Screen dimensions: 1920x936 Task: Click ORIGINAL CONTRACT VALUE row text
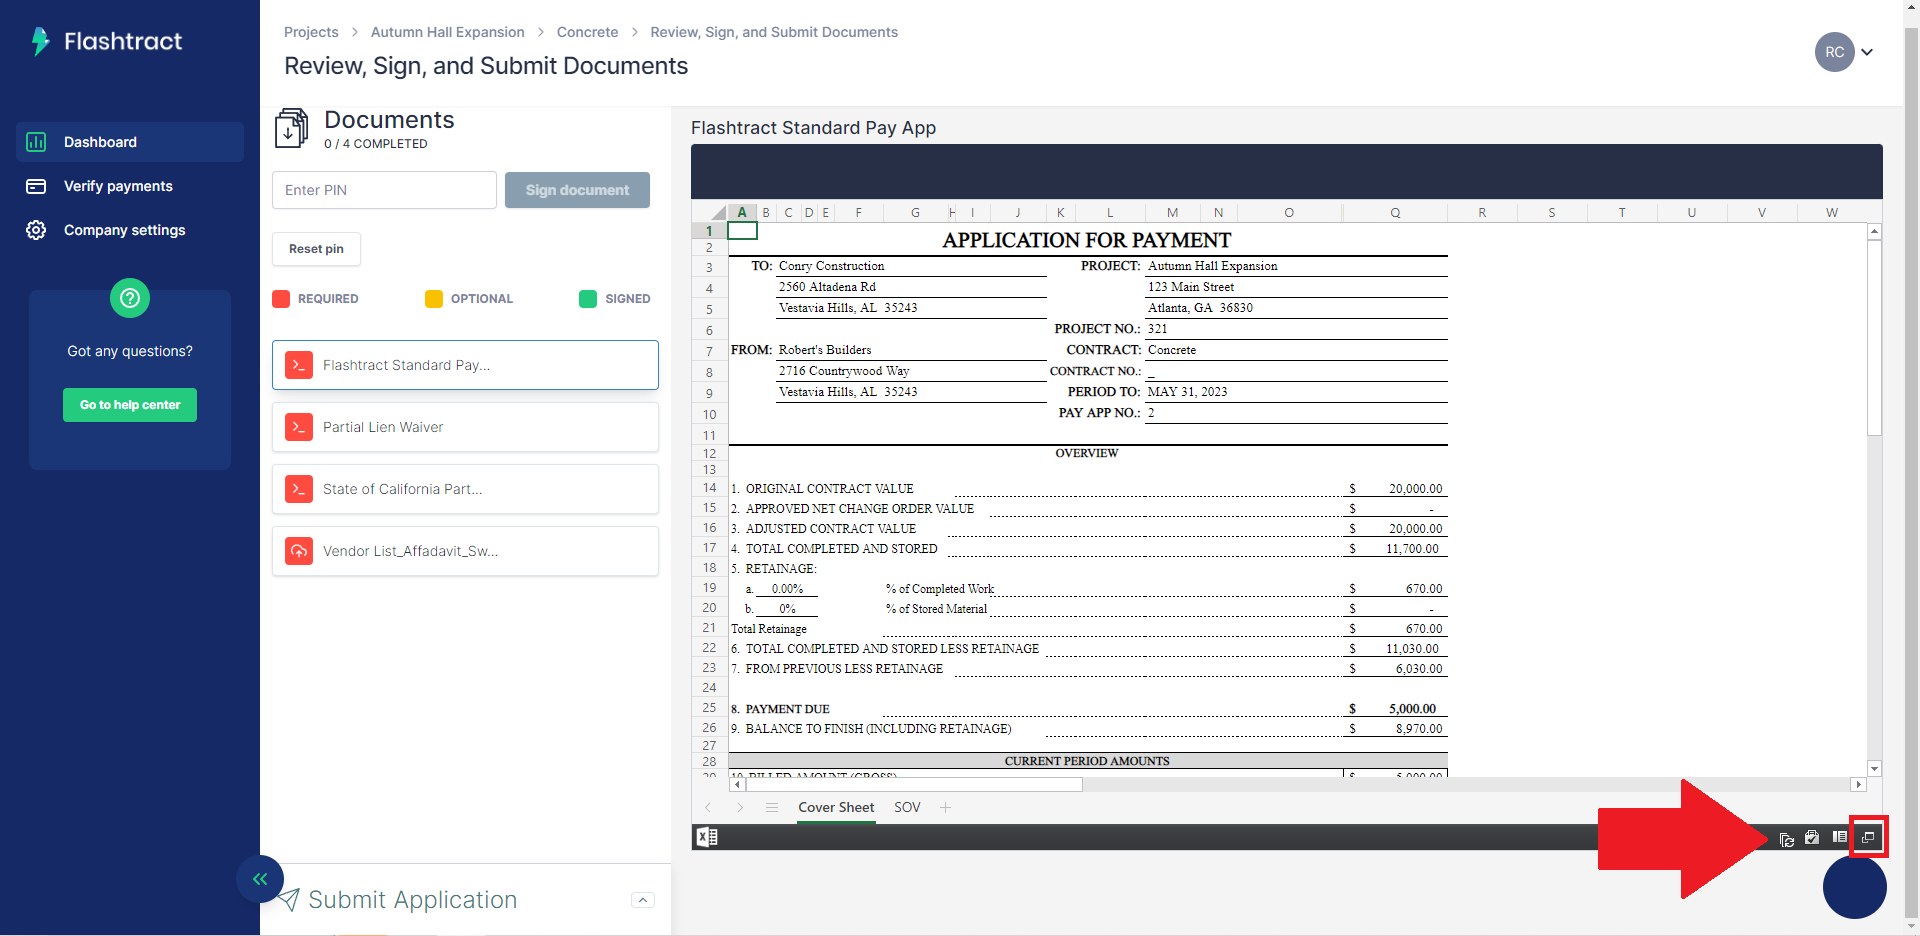coord(829,489)
